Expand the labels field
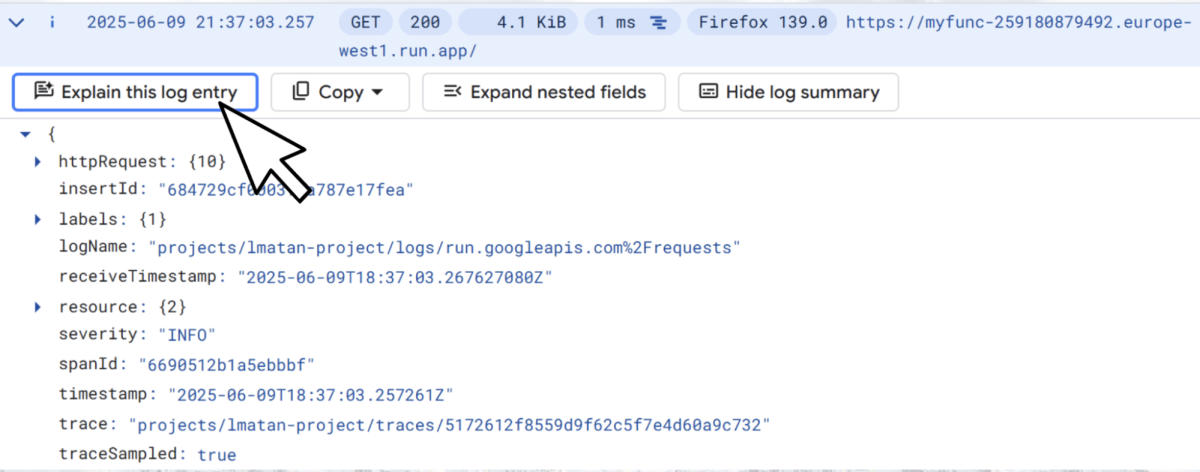Image resolution: width=1200 pixels, height=472 pixels. point(38,219)
